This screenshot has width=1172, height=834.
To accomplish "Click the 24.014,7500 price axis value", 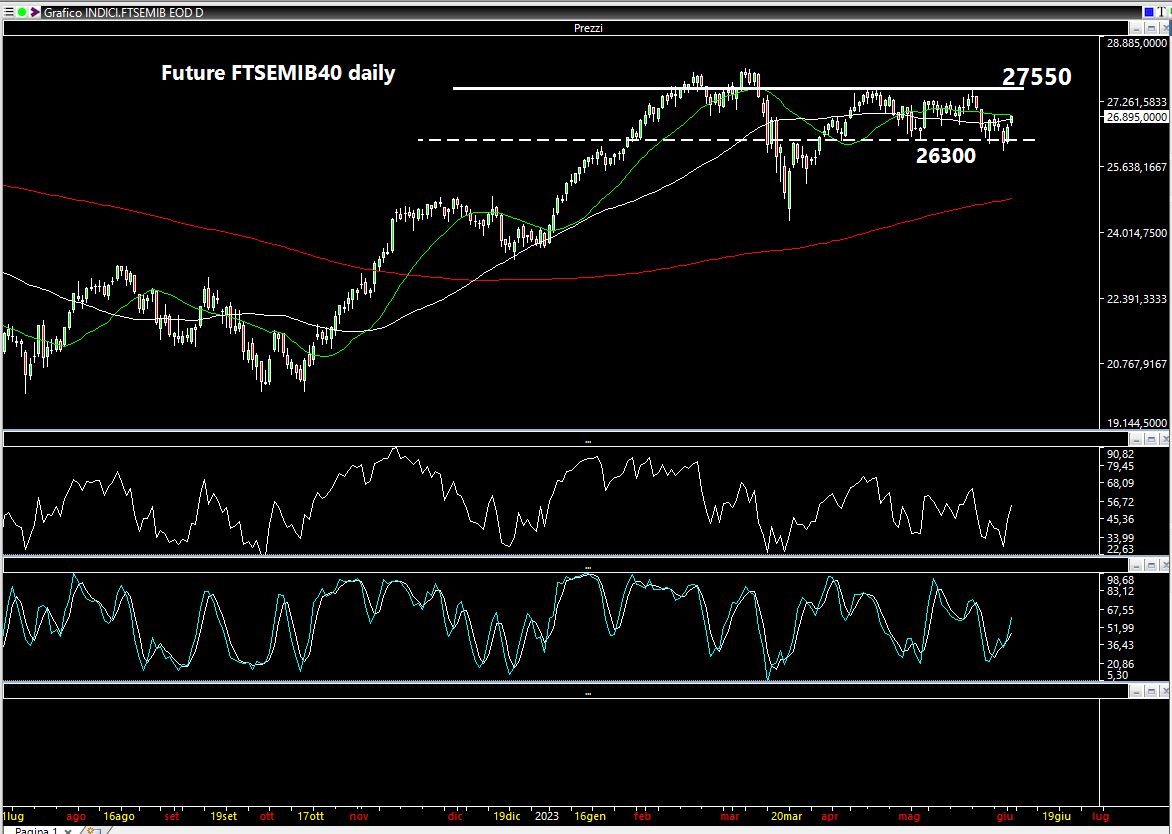I will click(1136, 233).
